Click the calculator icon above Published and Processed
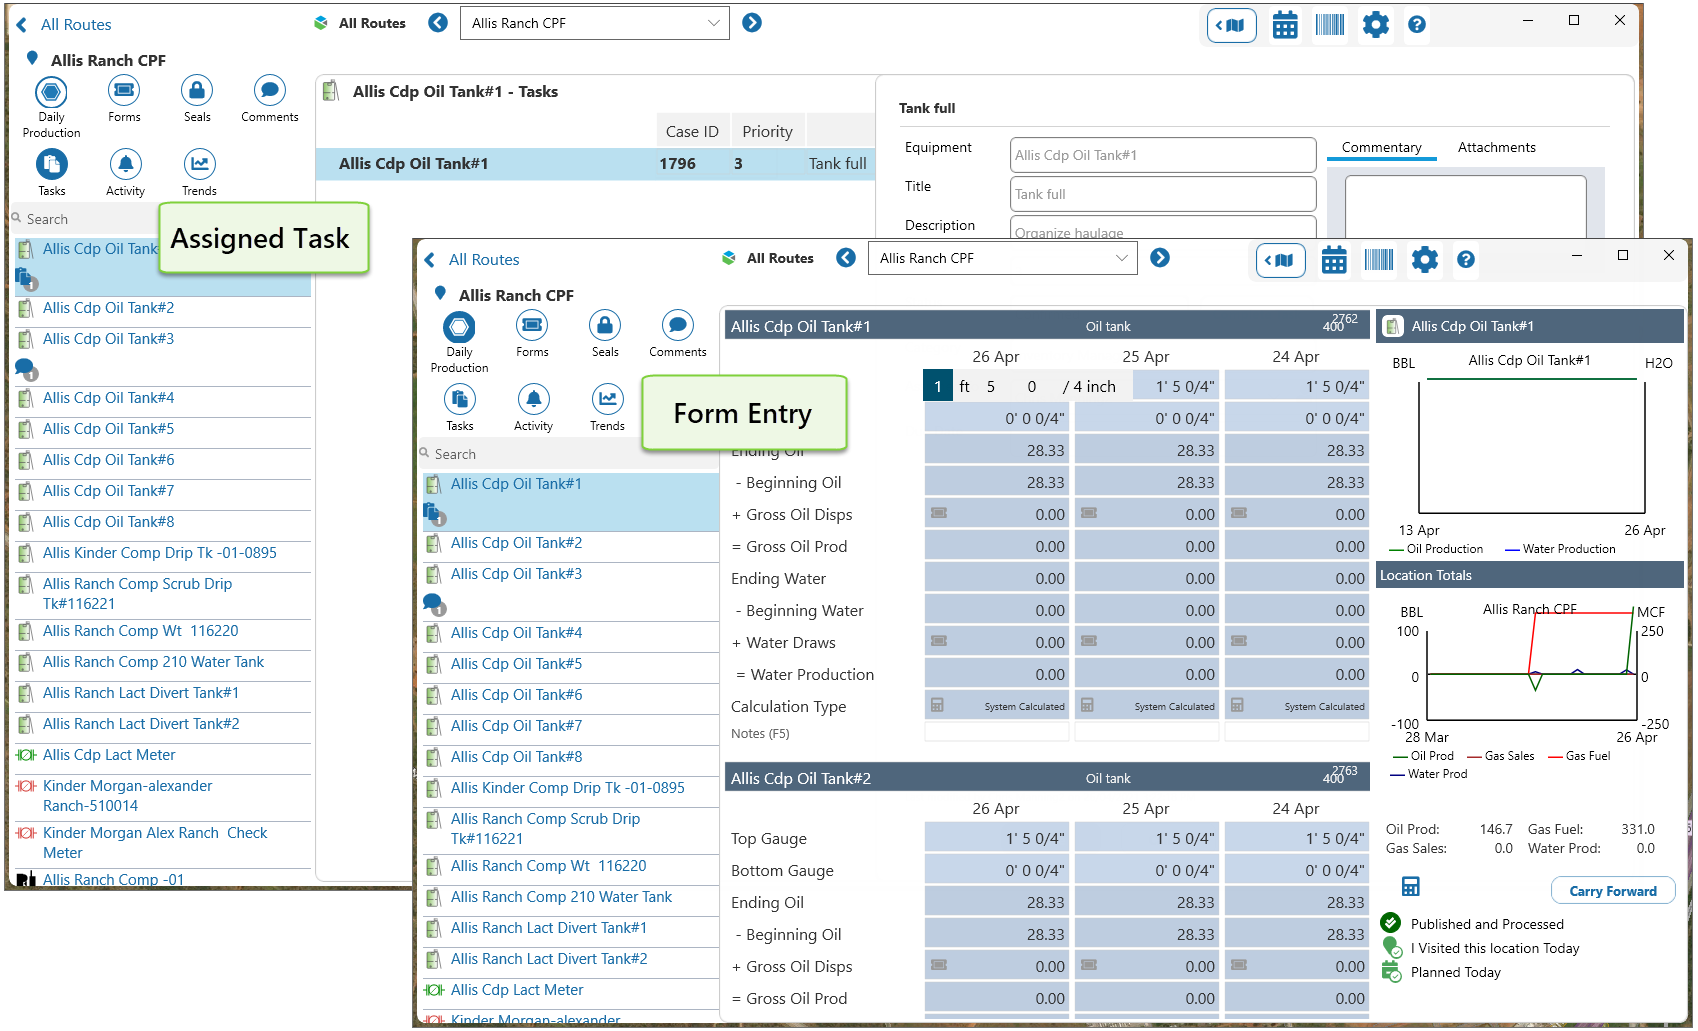This screenshot has height=1031, width=1698. coord(1410,887)
